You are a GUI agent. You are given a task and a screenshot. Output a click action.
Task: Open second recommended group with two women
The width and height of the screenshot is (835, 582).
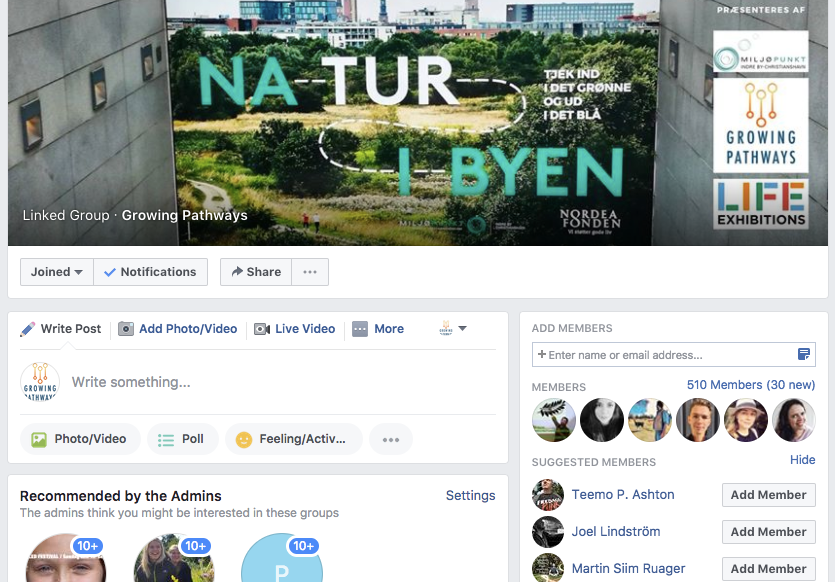click(x=174, y=558)
